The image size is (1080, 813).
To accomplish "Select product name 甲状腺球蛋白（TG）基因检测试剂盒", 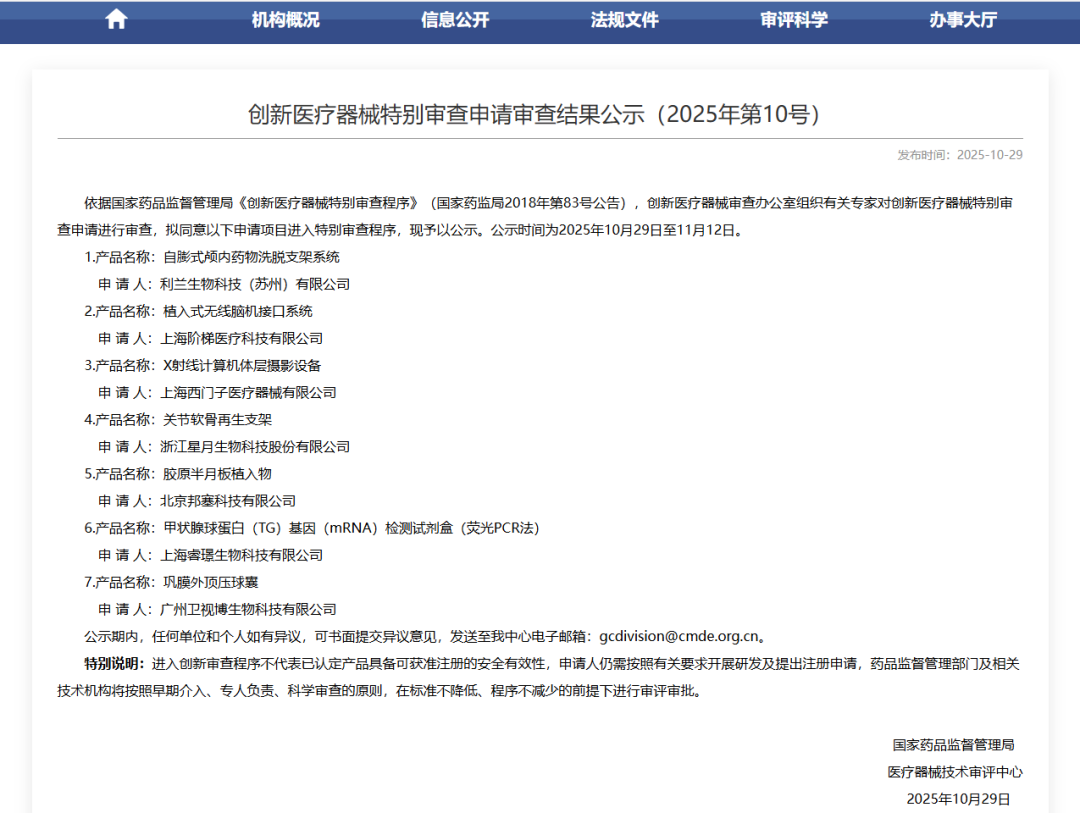I will point(351,528).
